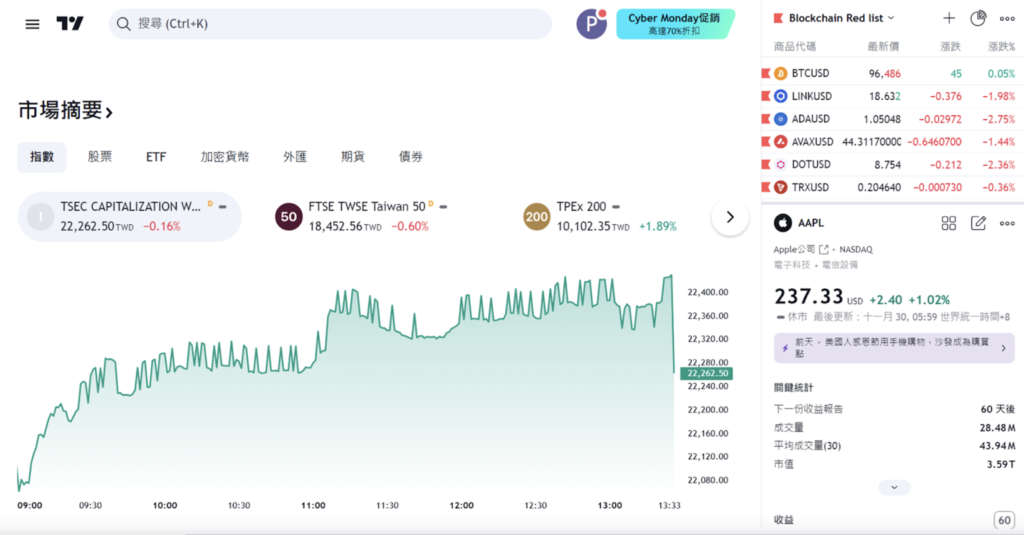Viewport: 1024px width, 535px height.
Task: Click the AAPL price 237.33
Action: coord(808,297)
